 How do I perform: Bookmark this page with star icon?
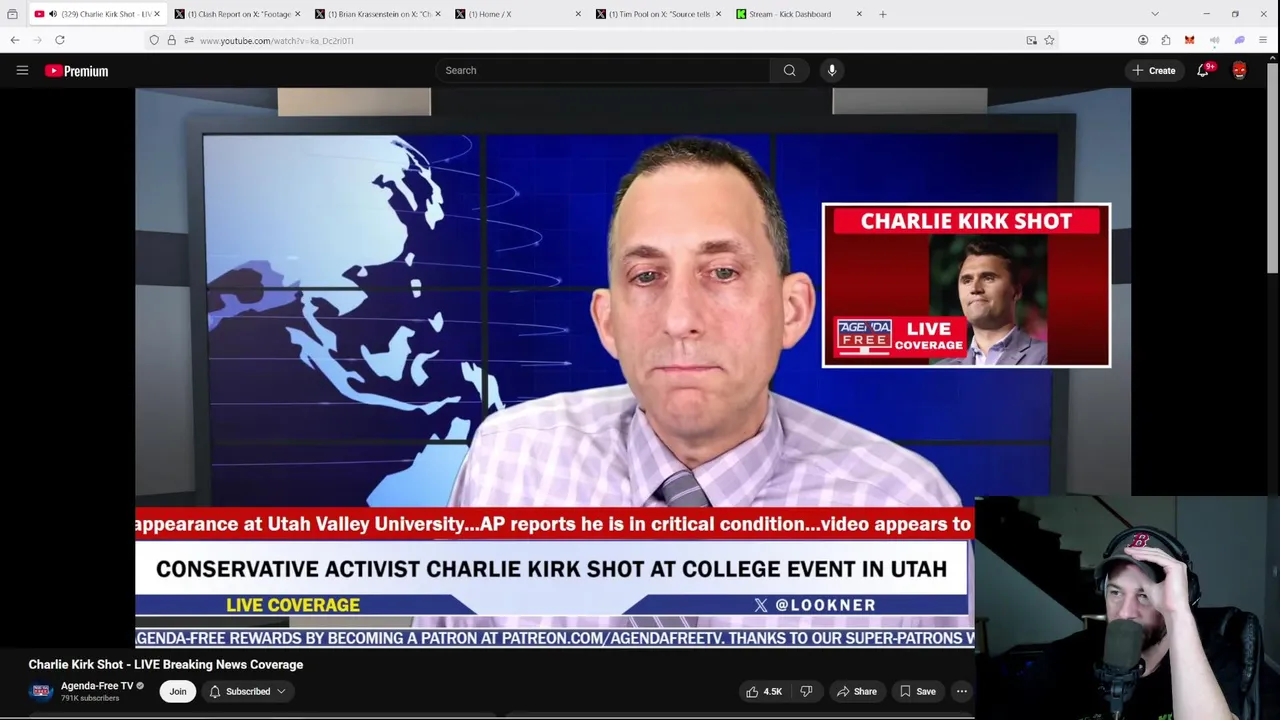pyautogui.click(x=1049, y=40)
